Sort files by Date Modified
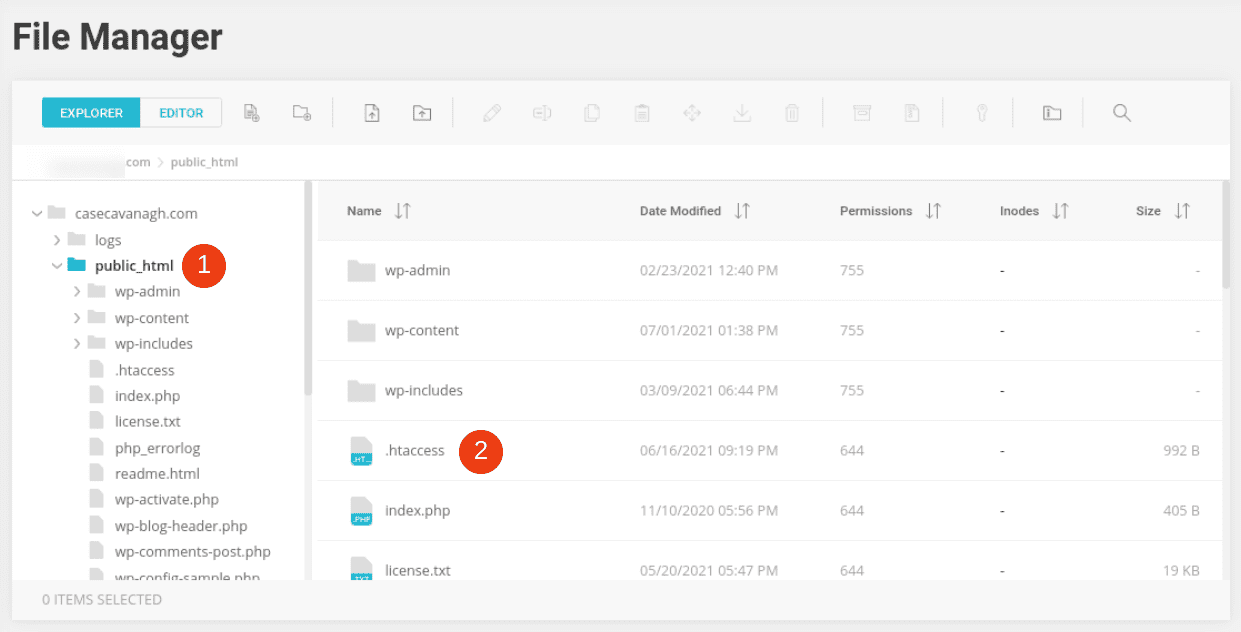This screenshot has width=1241, height=632. [680, 211]
